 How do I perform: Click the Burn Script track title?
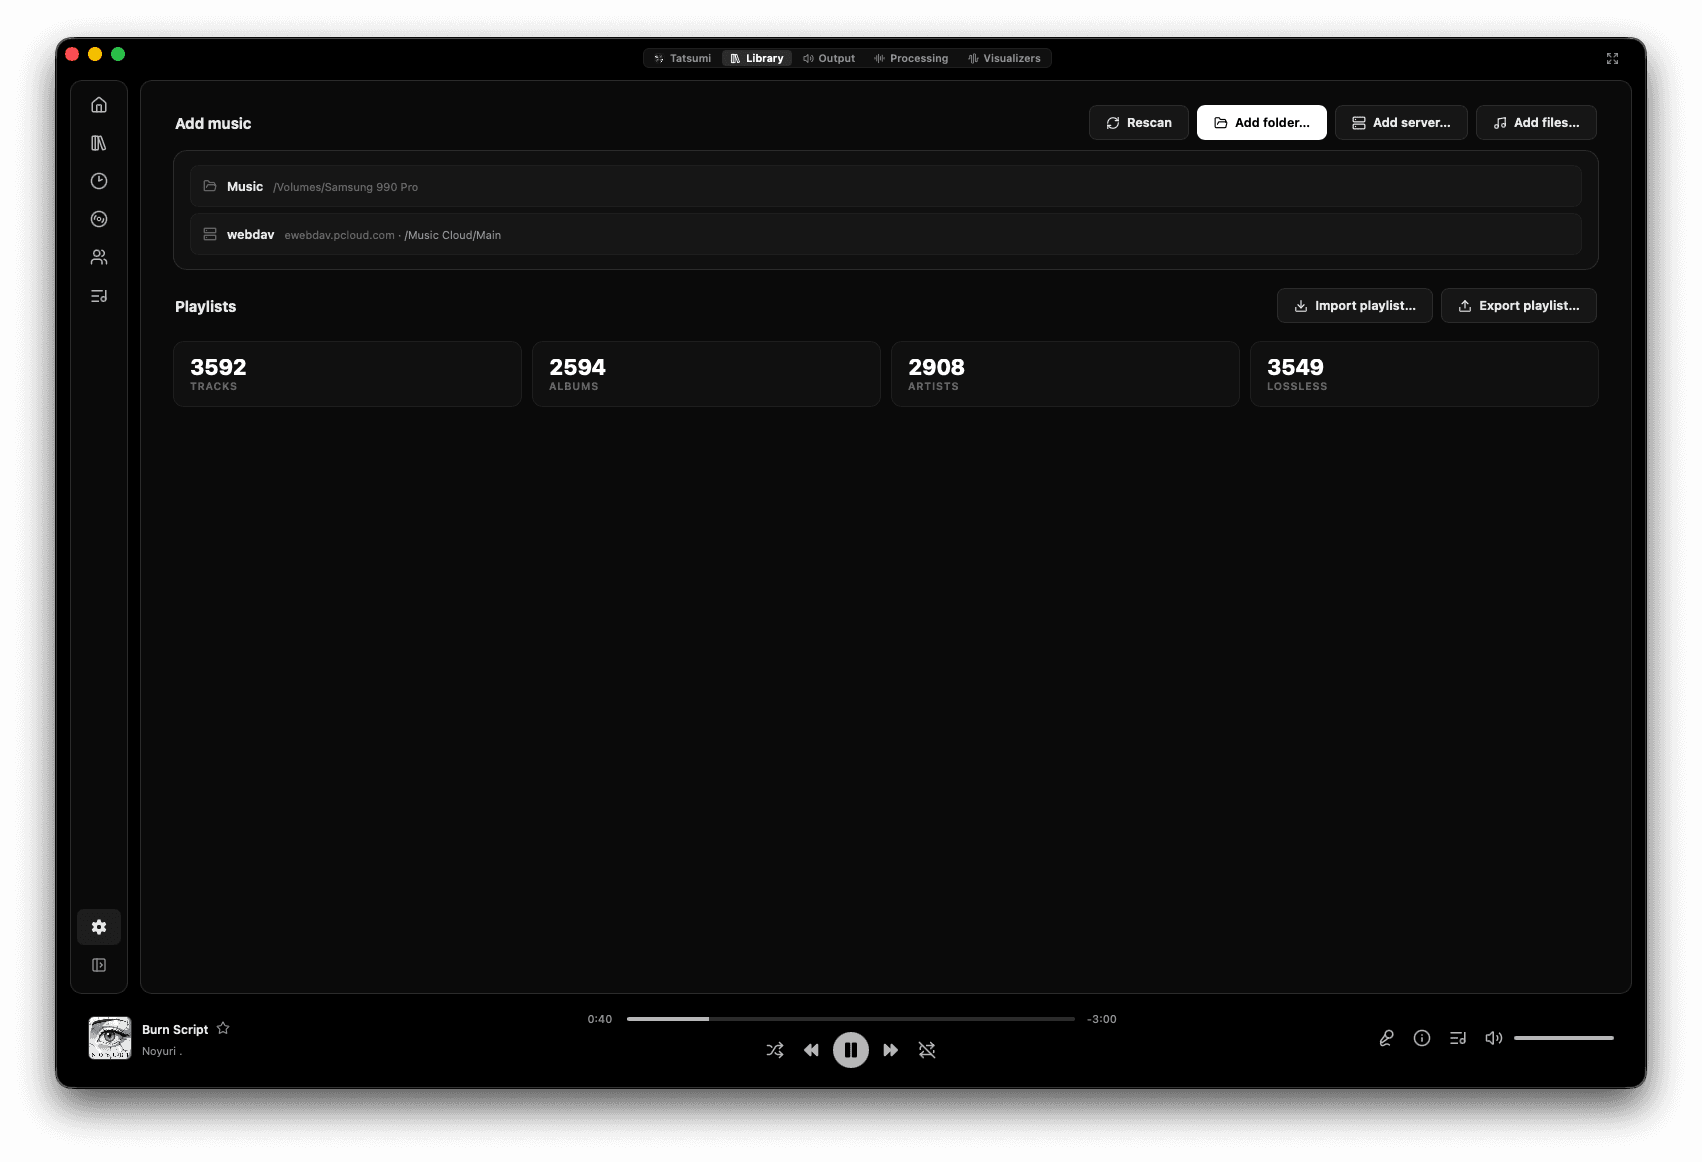point(175,1029)
